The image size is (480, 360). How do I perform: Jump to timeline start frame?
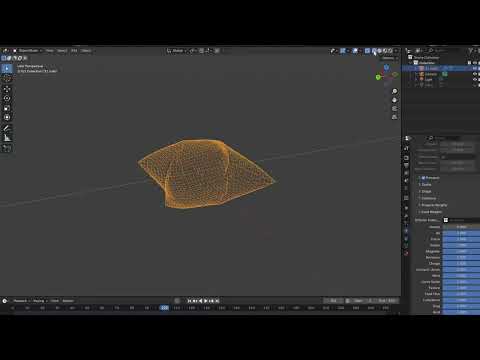click(189, 301)
